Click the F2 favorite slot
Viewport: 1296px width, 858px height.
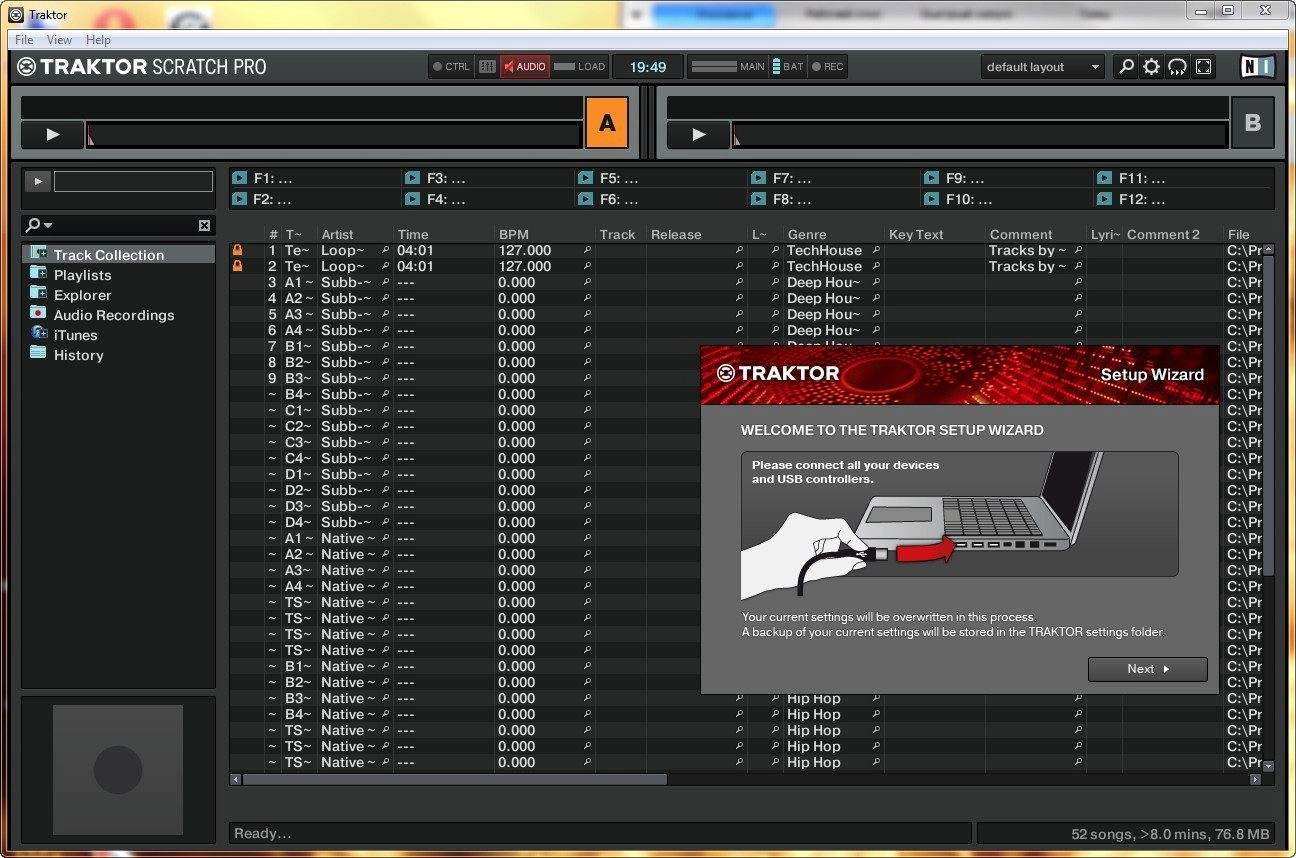pyautogui.click(x=315, y=199)
